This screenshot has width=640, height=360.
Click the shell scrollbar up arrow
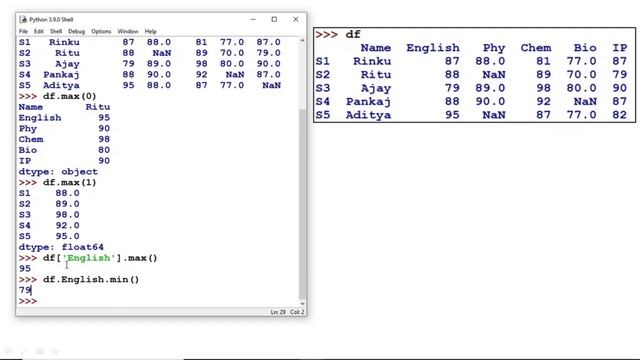pyautogui.click(x=302, y=40)
